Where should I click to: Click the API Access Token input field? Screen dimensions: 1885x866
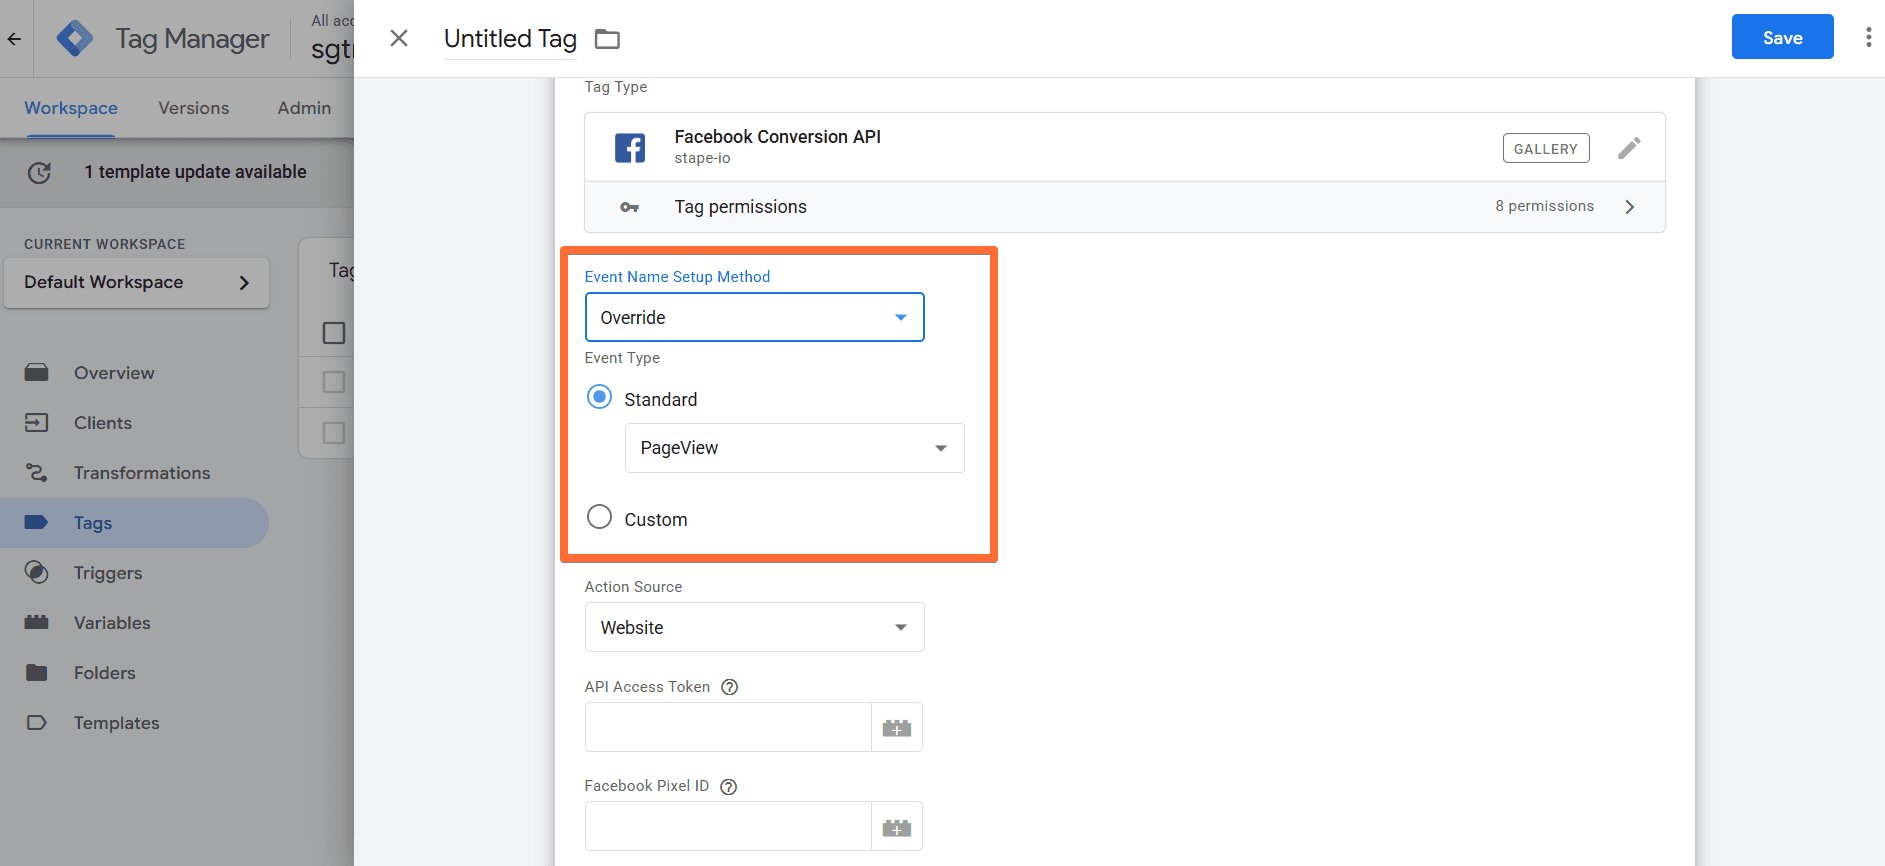coord(728,727)
